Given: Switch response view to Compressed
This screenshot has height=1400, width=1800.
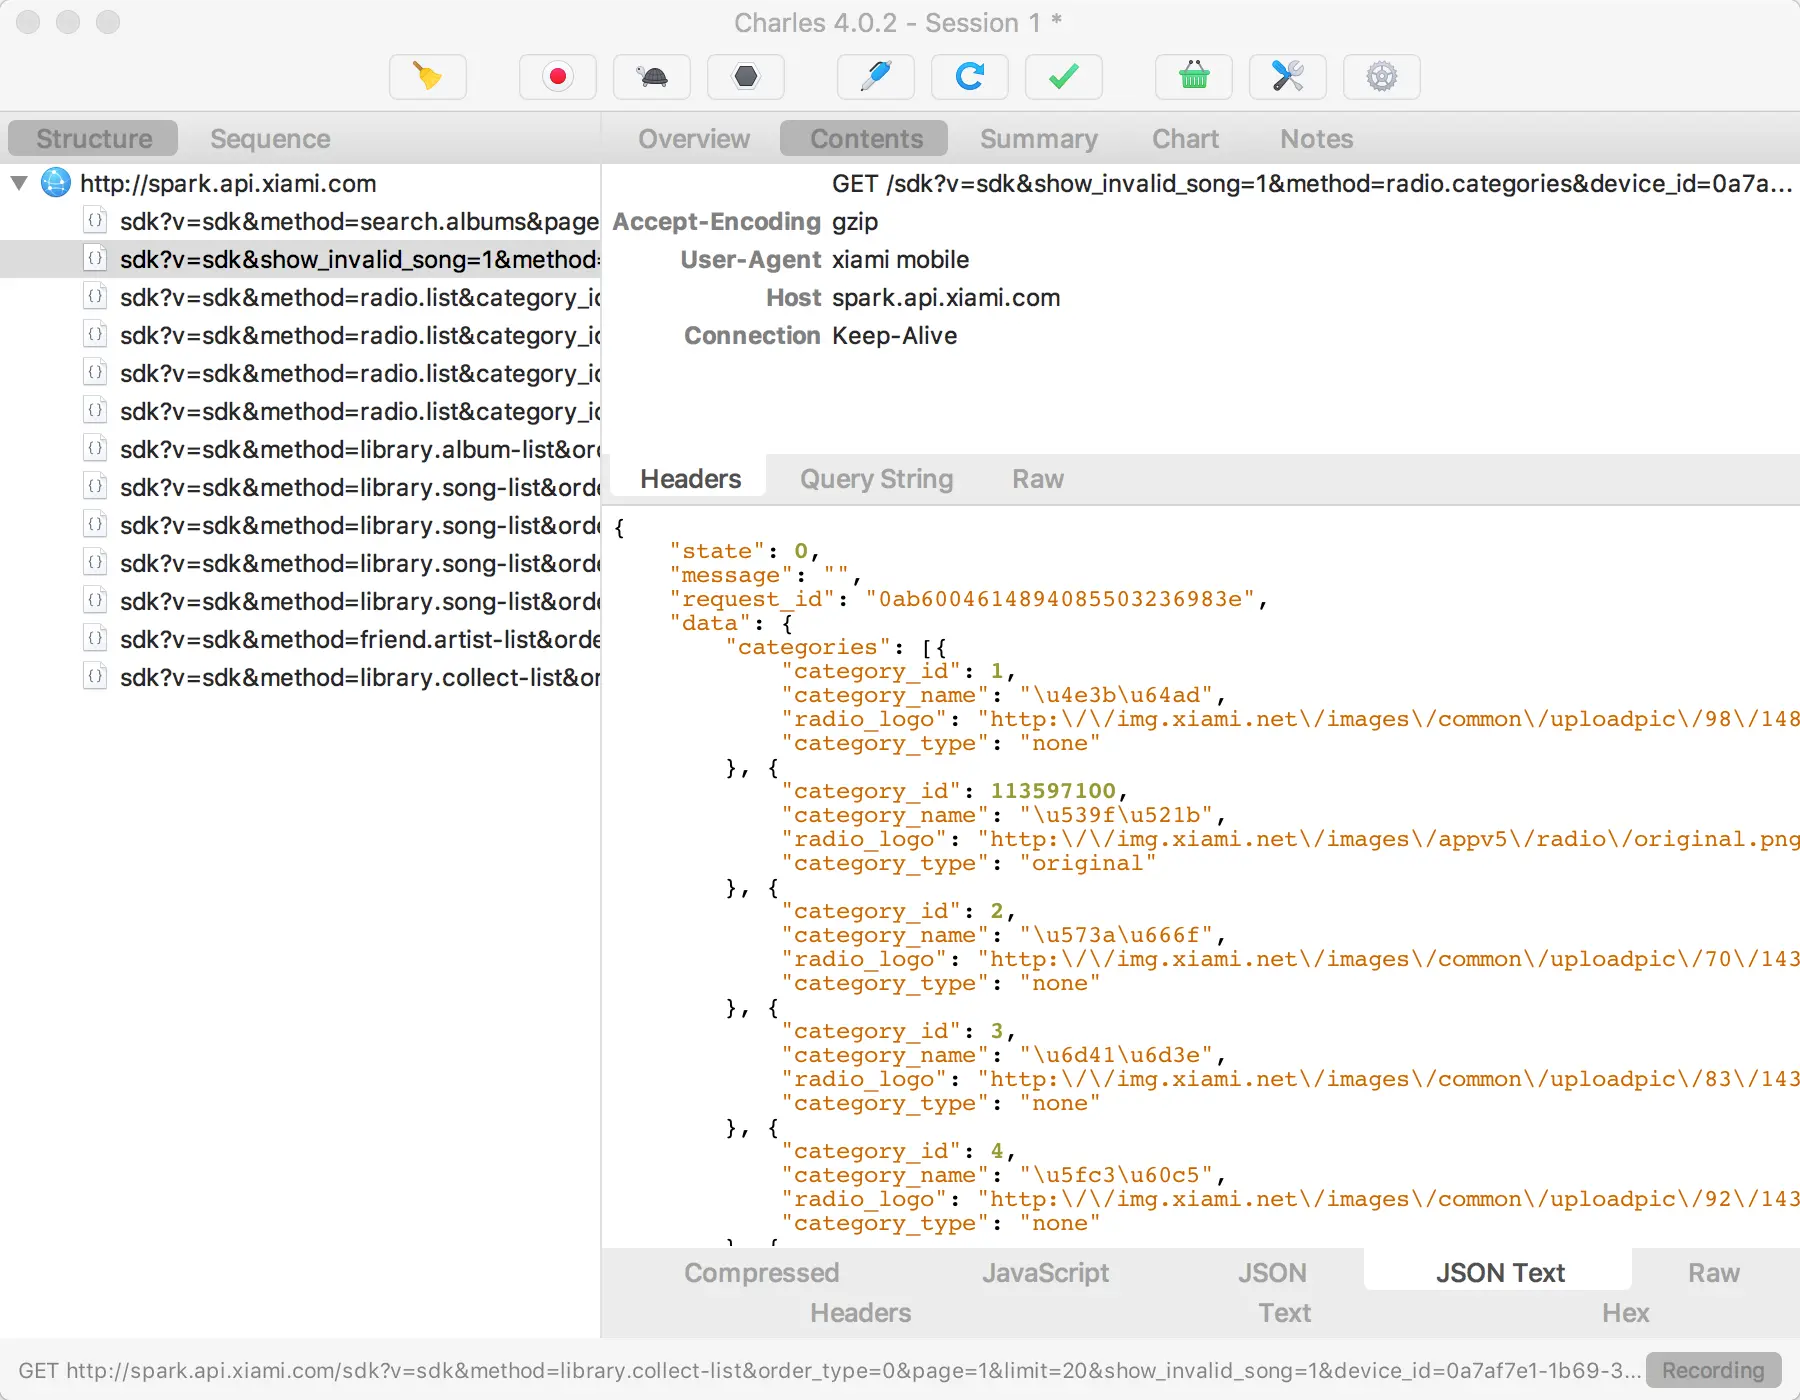Looking at the screenshot, I should [x=761, y=1272].
